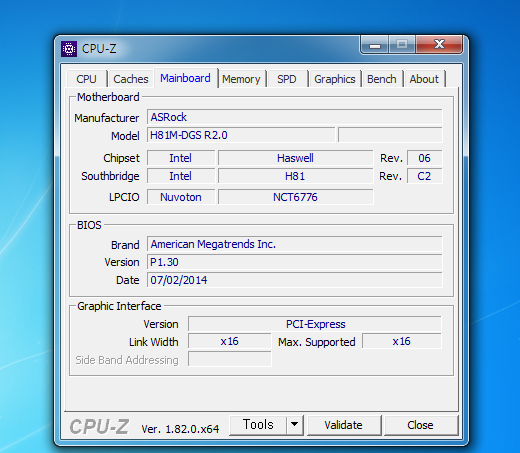Click the NCT6776 LPCIO model value

pyautogui.click(x=295, y=197)
